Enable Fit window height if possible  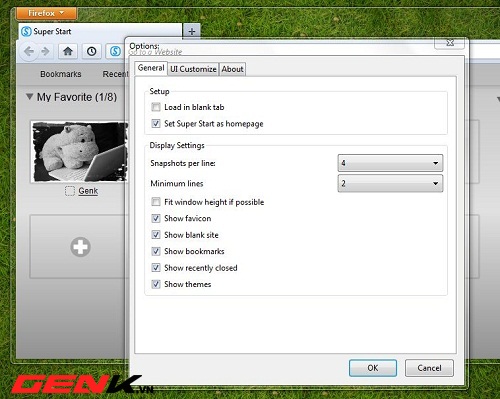coord(156,202)
